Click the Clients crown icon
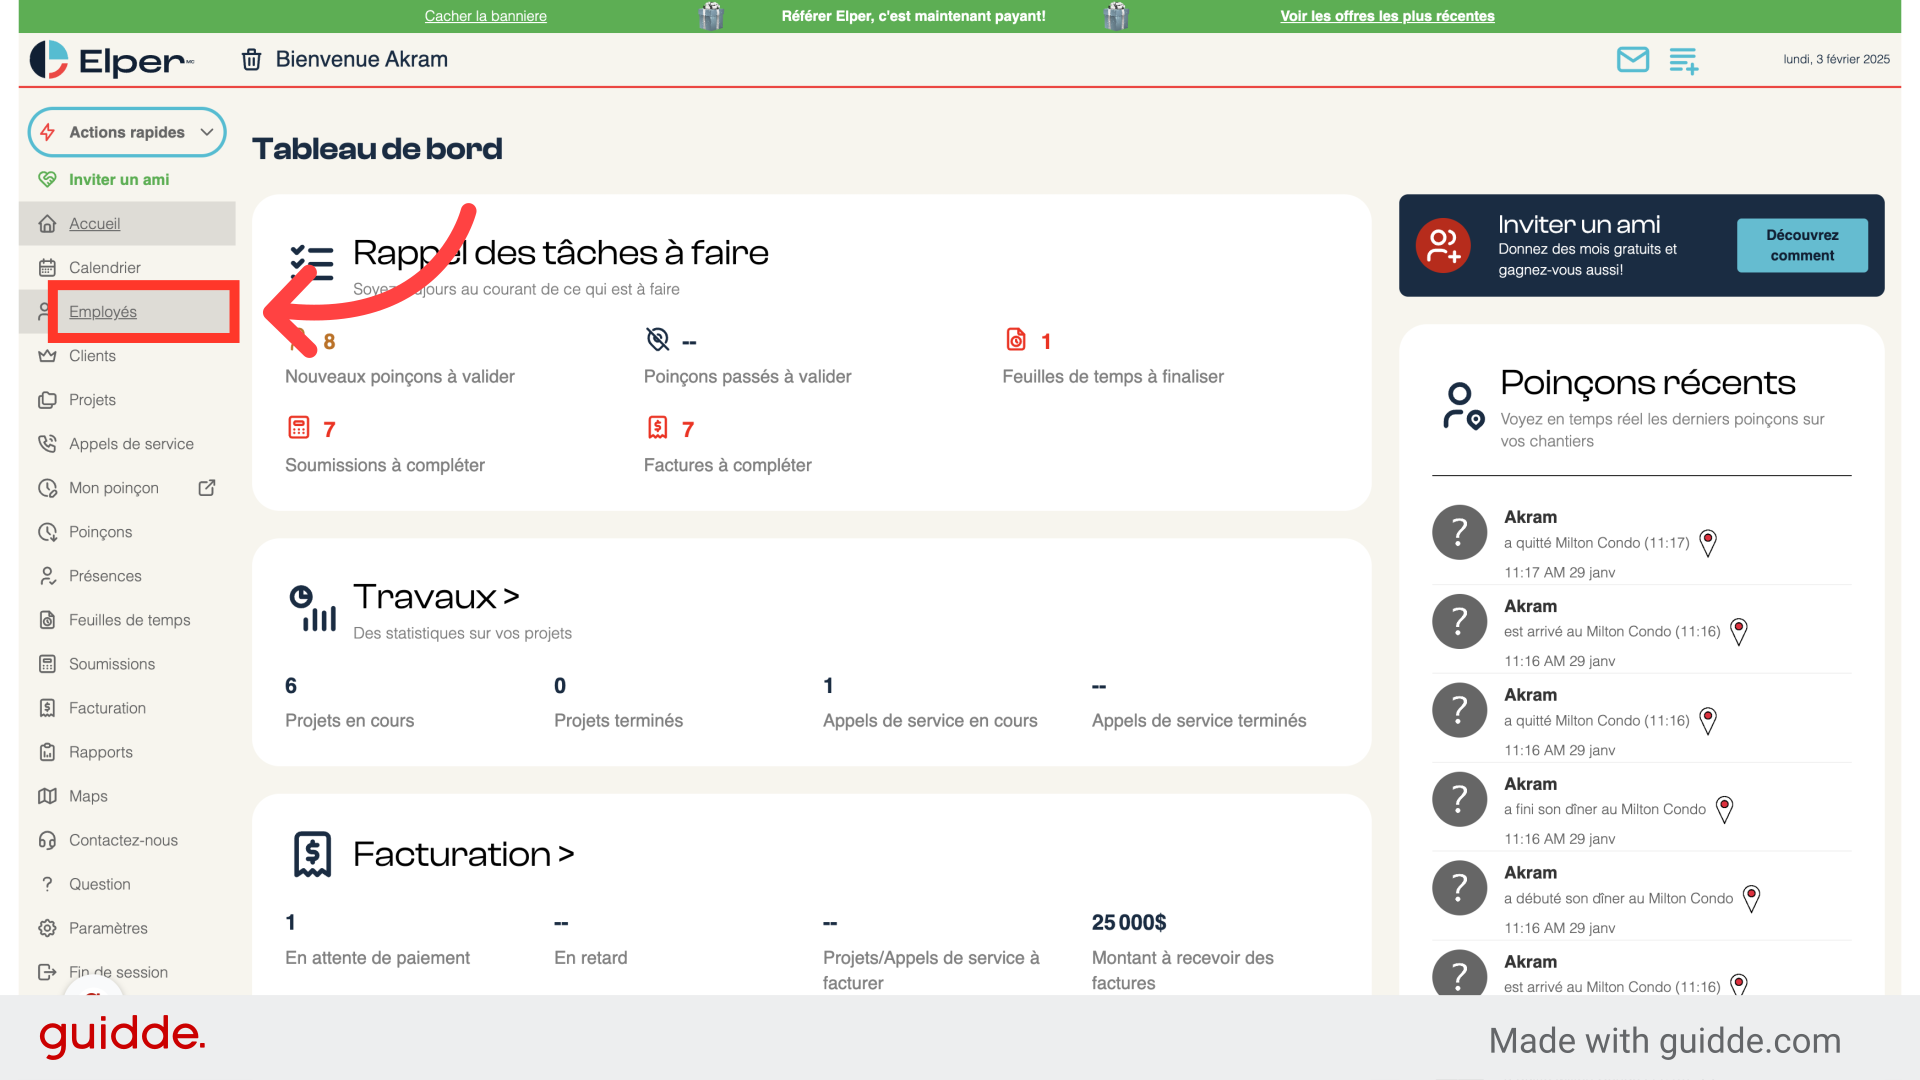Screen dimensions: 1920x1080 coord(47,356)
